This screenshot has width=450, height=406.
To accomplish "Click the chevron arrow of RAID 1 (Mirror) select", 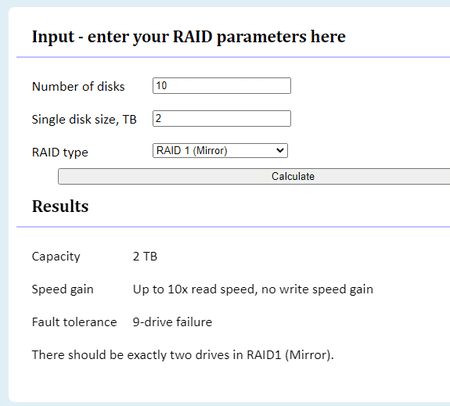I will tap(280, 150).
